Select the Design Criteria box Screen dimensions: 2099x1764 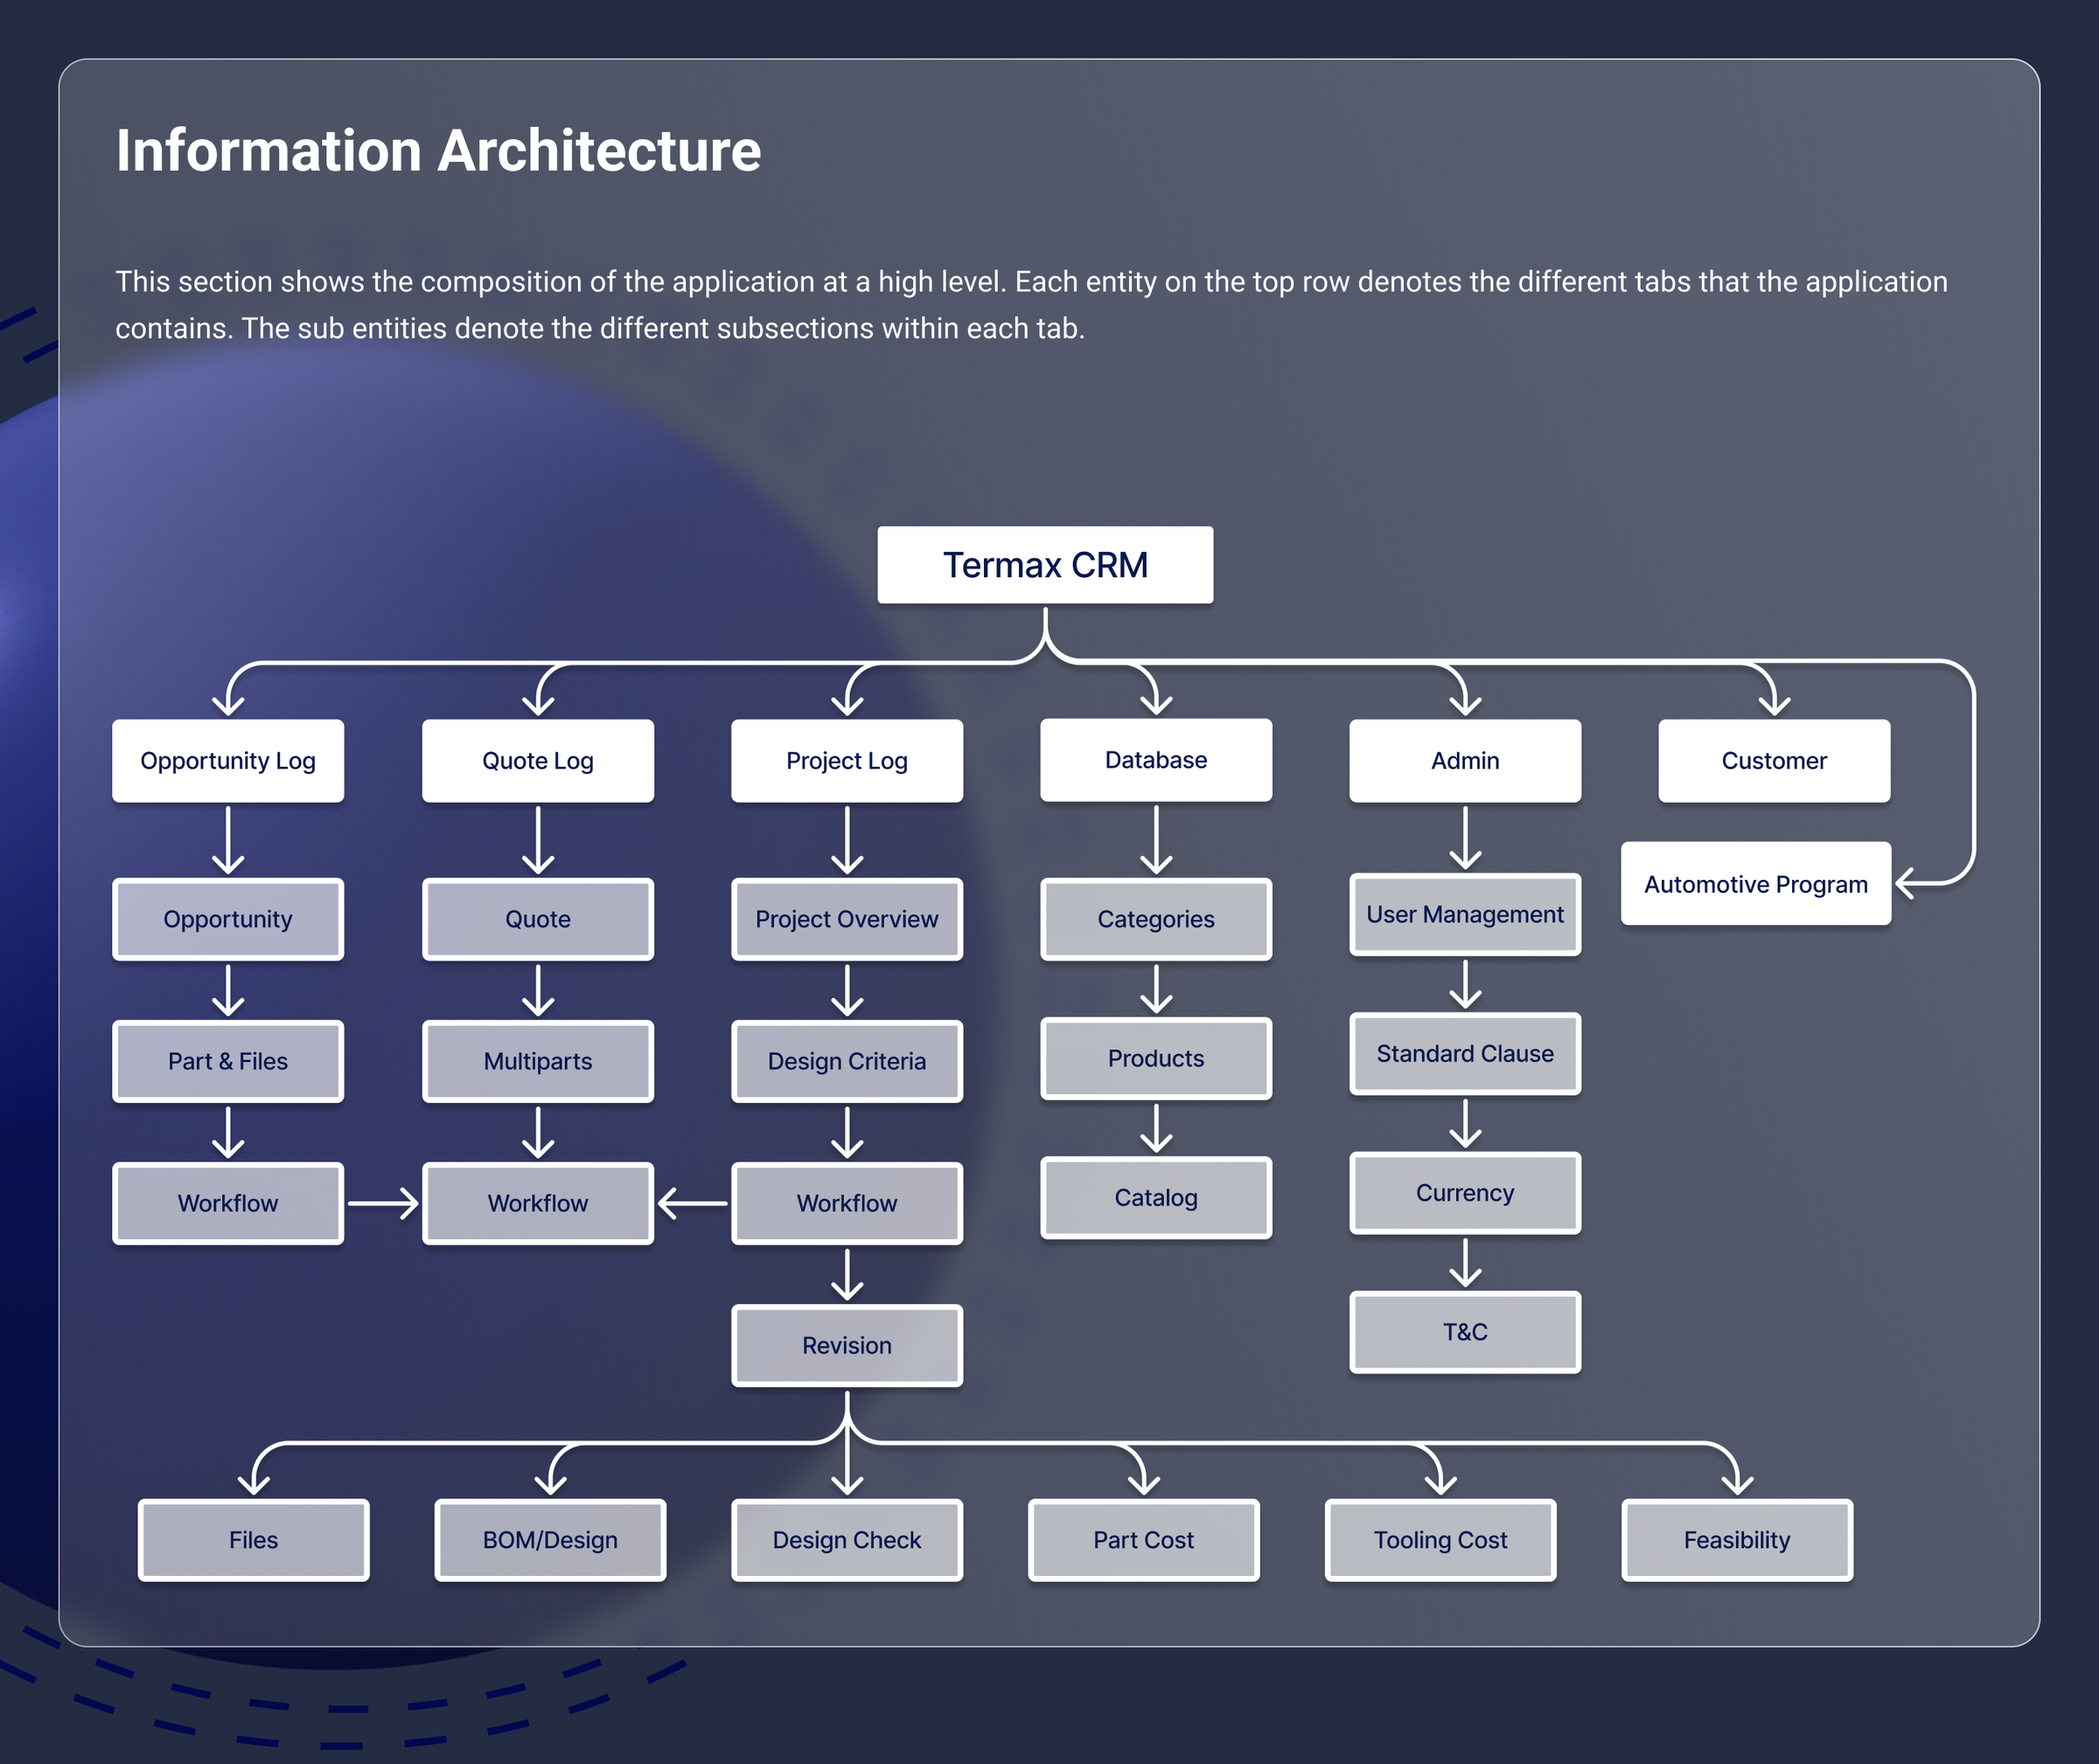(x=847, y=1061)
